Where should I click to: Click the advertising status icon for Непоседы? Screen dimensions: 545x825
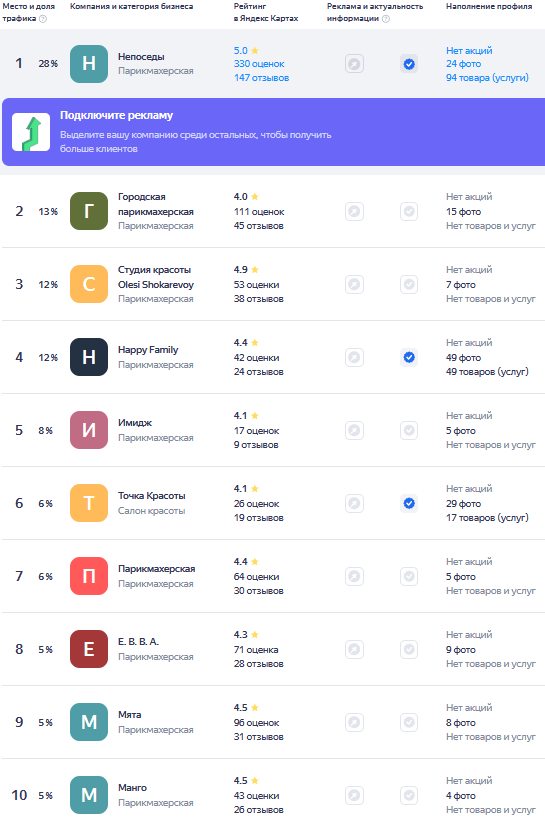[355, 64]
